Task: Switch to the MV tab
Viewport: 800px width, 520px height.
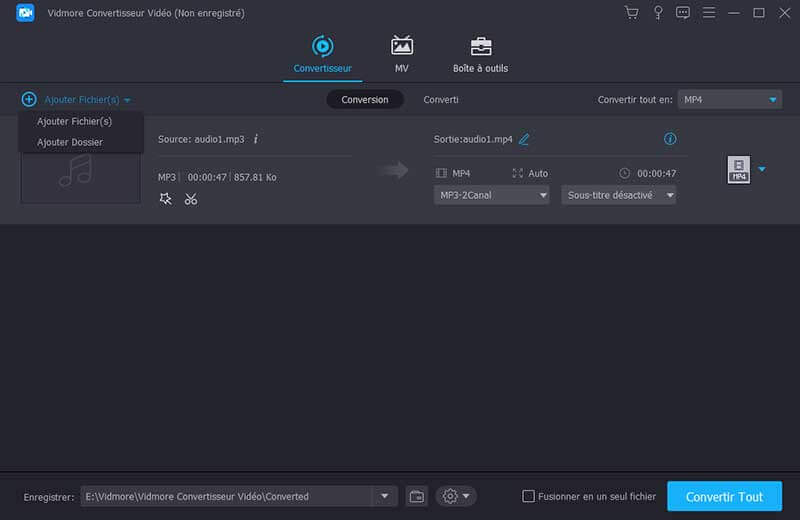Action: point(402,55)
